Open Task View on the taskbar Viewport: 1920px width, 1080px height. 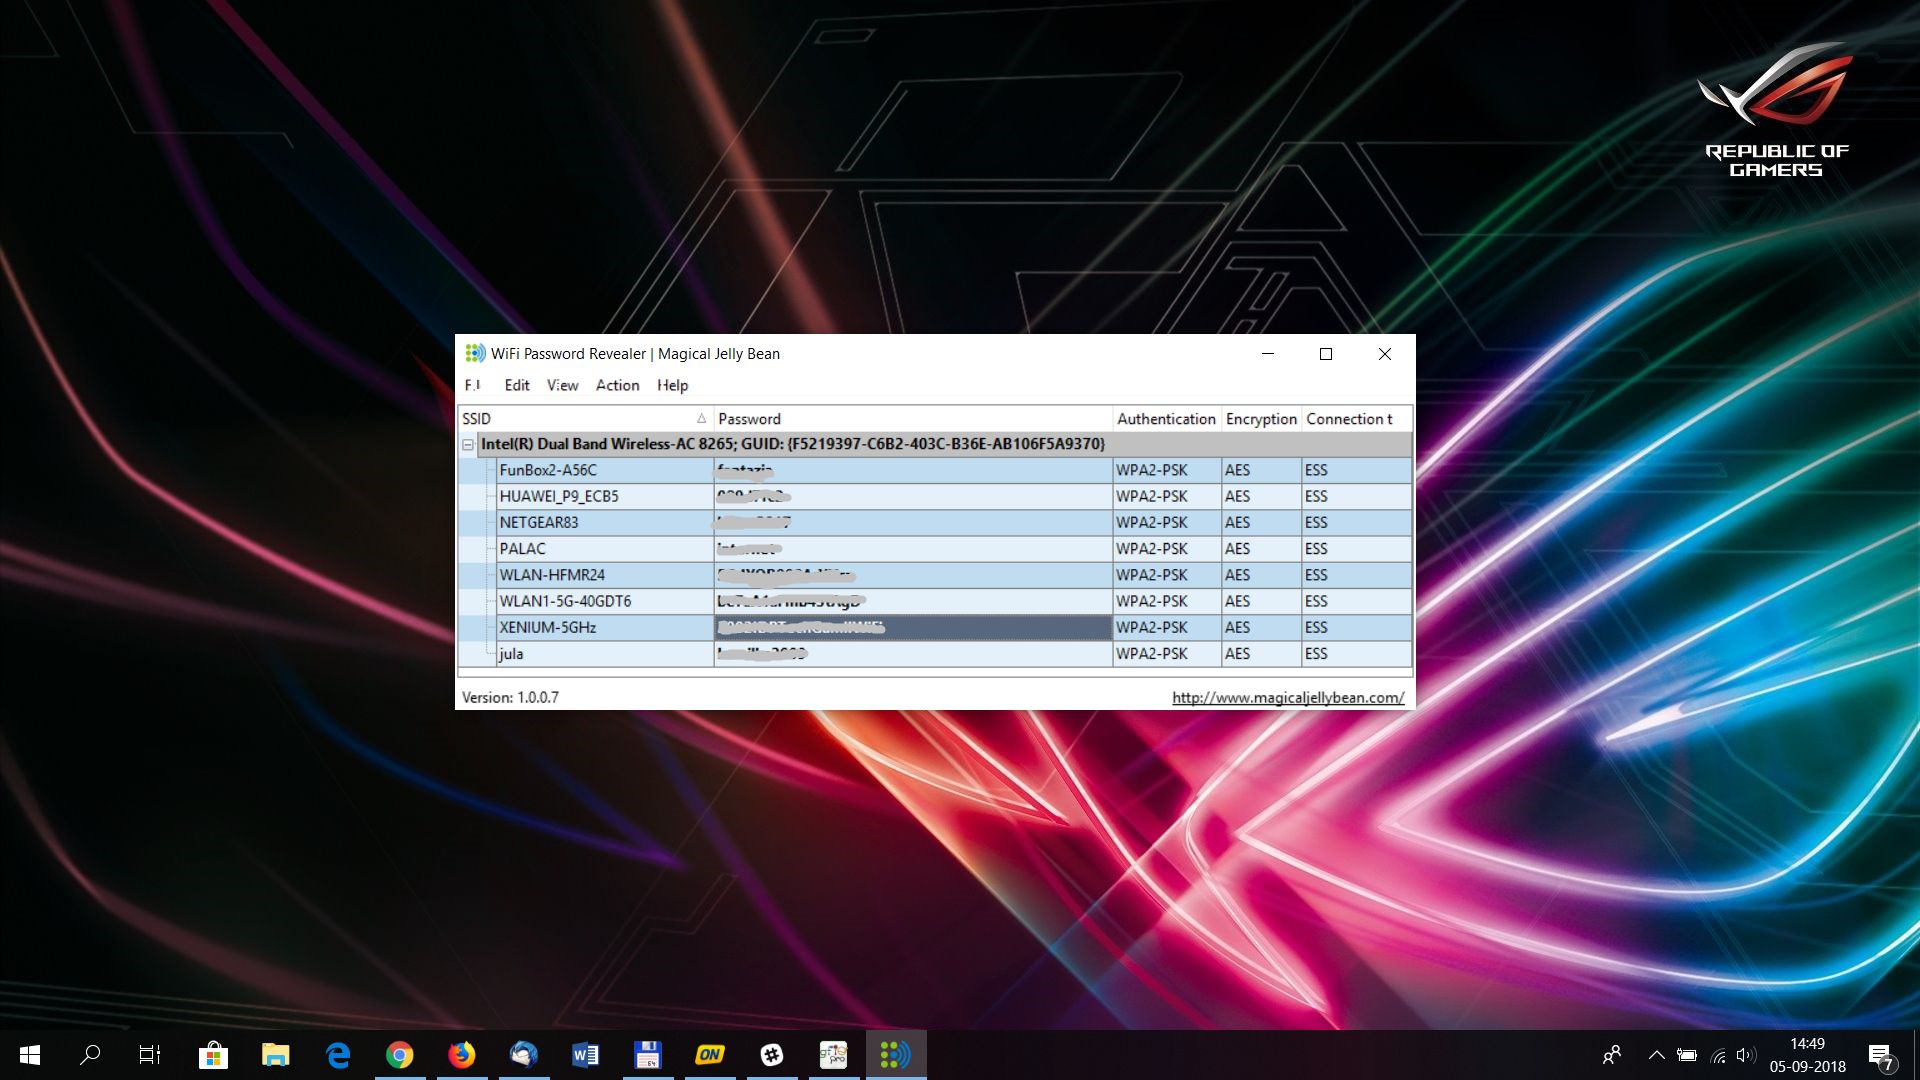150,1055
